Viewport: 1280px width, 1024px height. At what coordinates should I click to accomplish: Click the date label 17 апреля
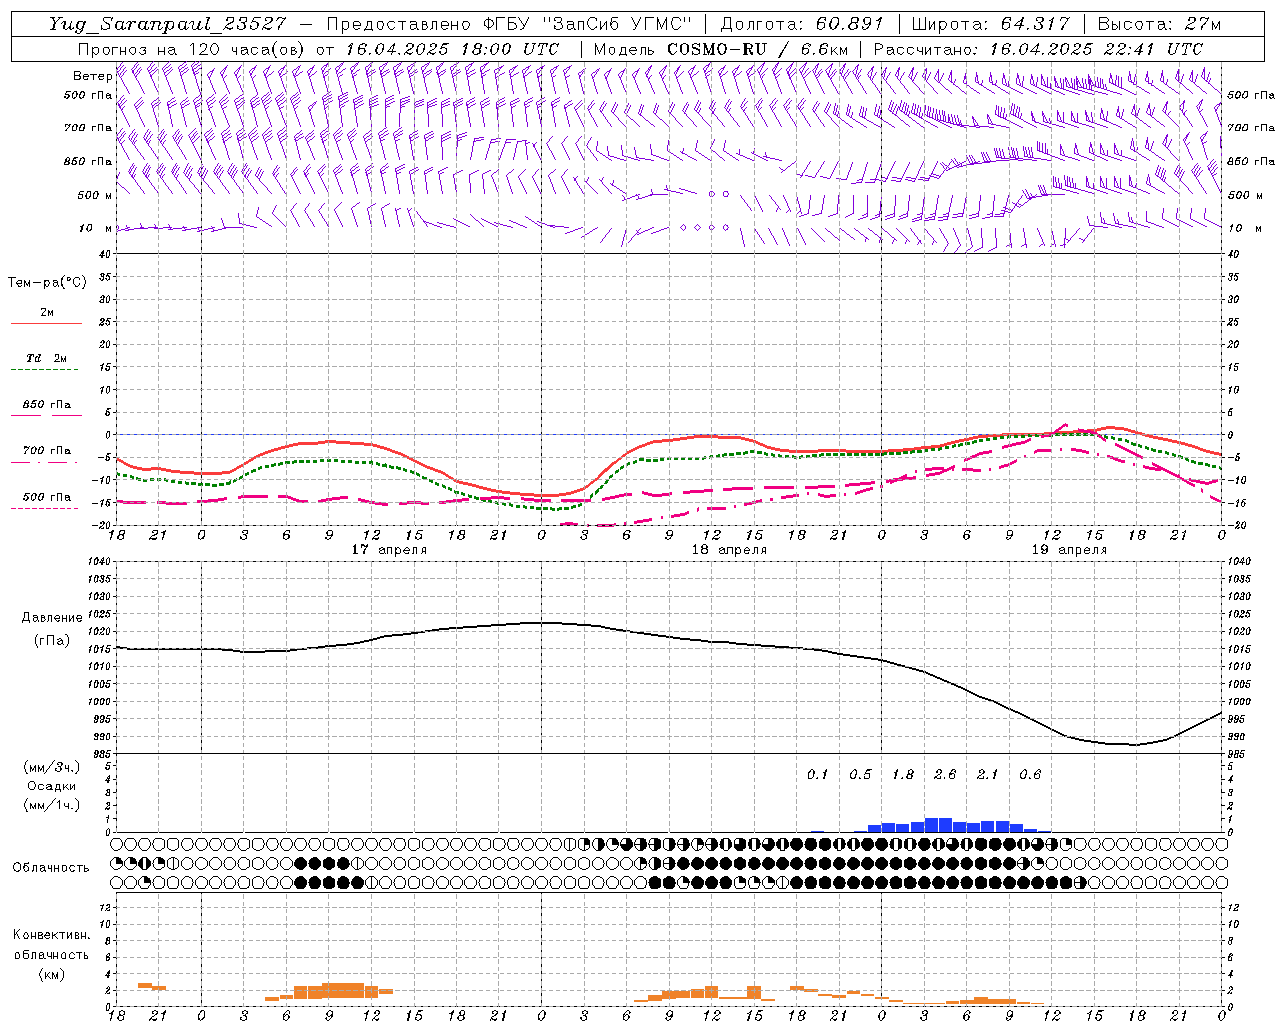389,550
